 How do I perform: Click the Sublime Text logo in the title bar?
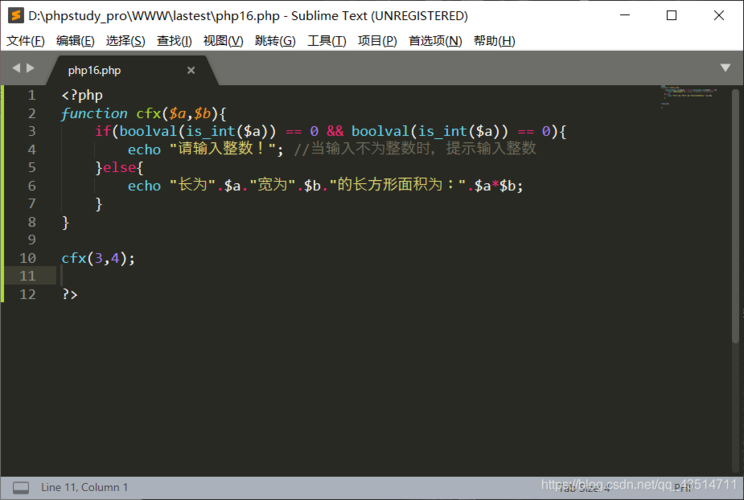click(x=16, y=15)
